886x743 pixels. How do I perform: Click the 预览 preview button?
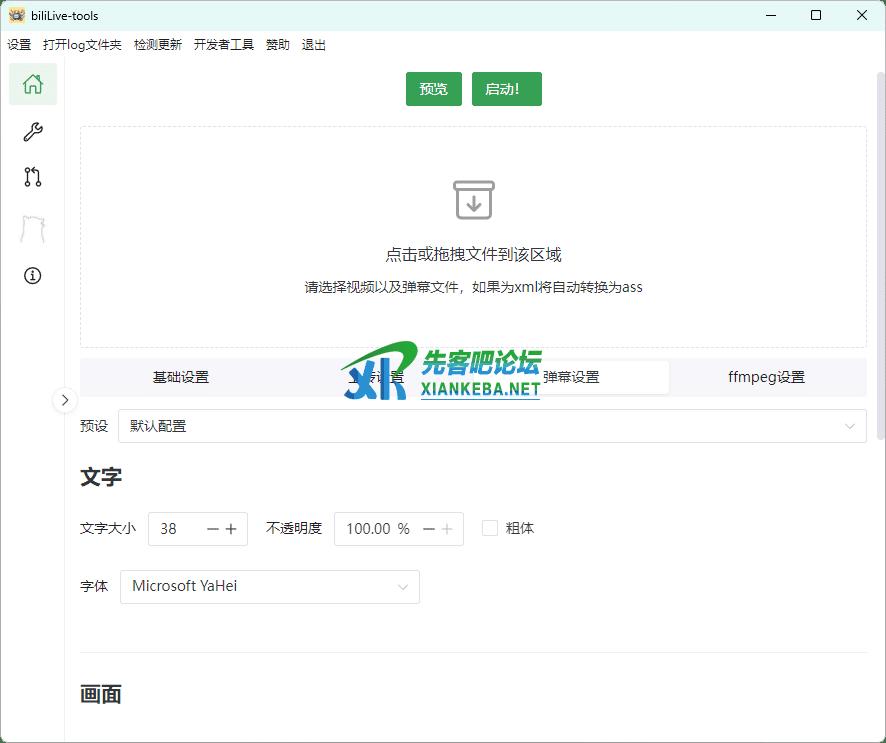coord(433,89)
